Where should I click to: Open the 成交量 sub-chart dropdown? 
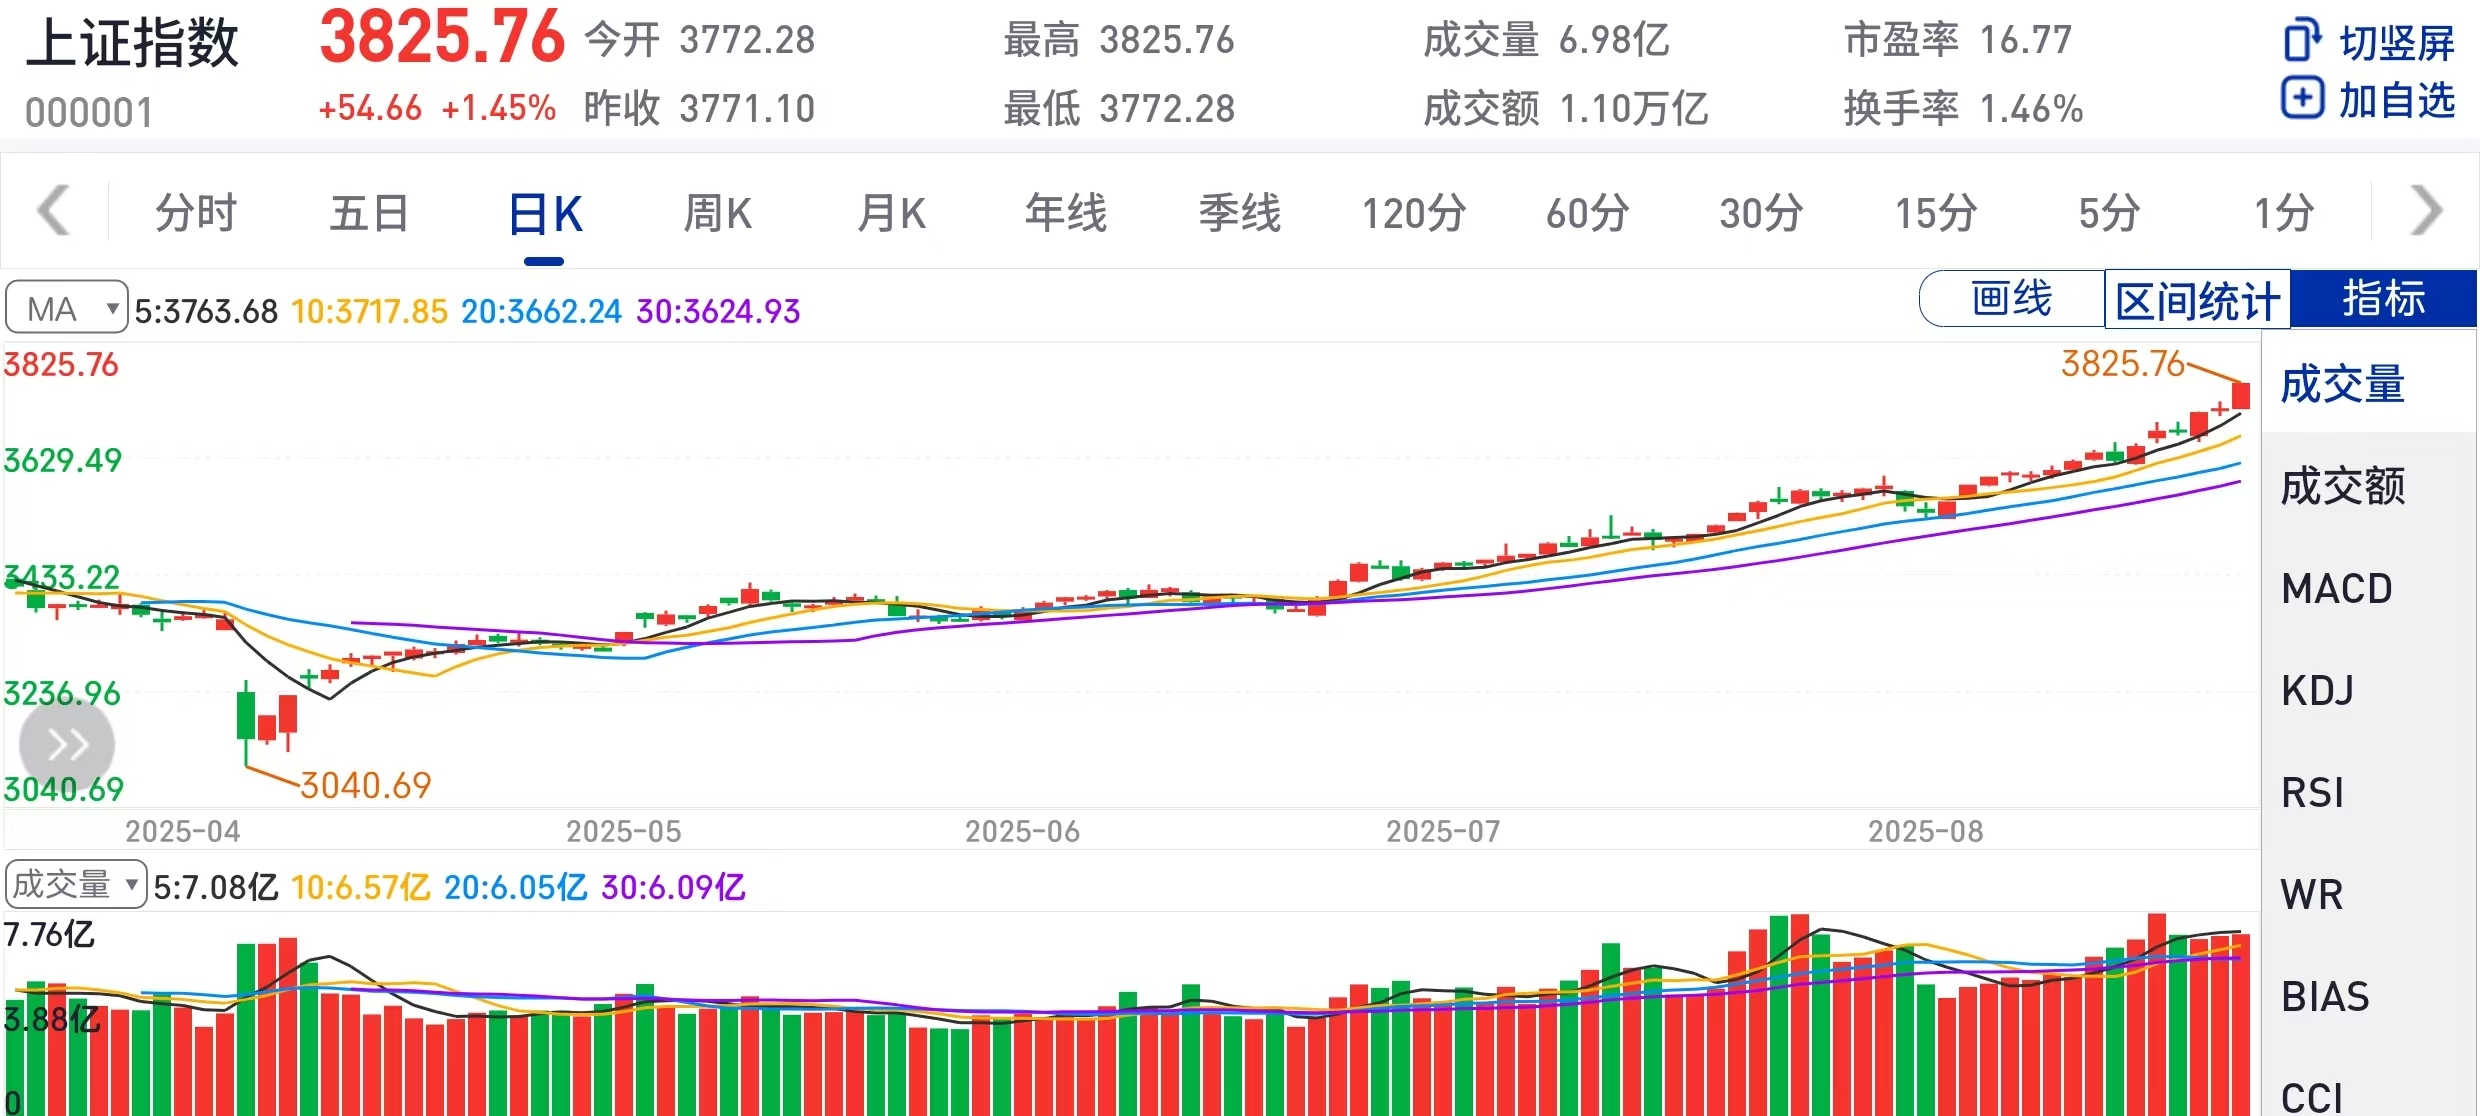coord(76,885)
